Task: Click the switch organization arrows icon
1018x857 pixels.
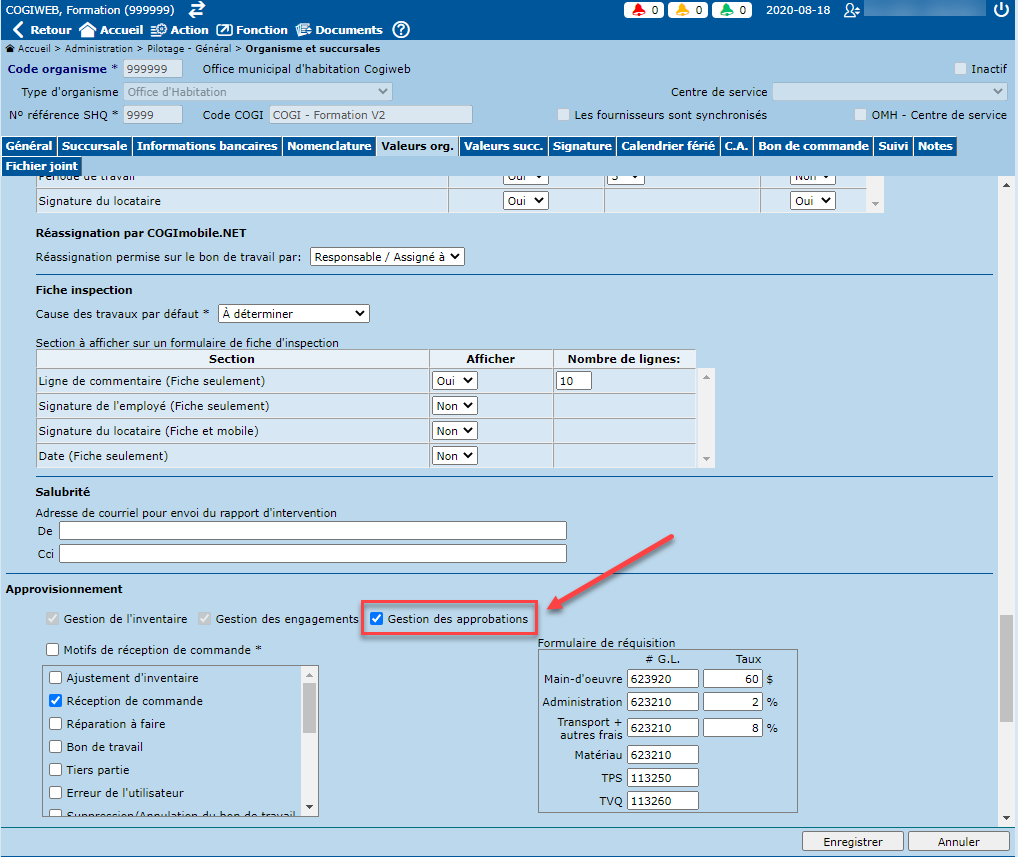Action: tap(197, 9)
